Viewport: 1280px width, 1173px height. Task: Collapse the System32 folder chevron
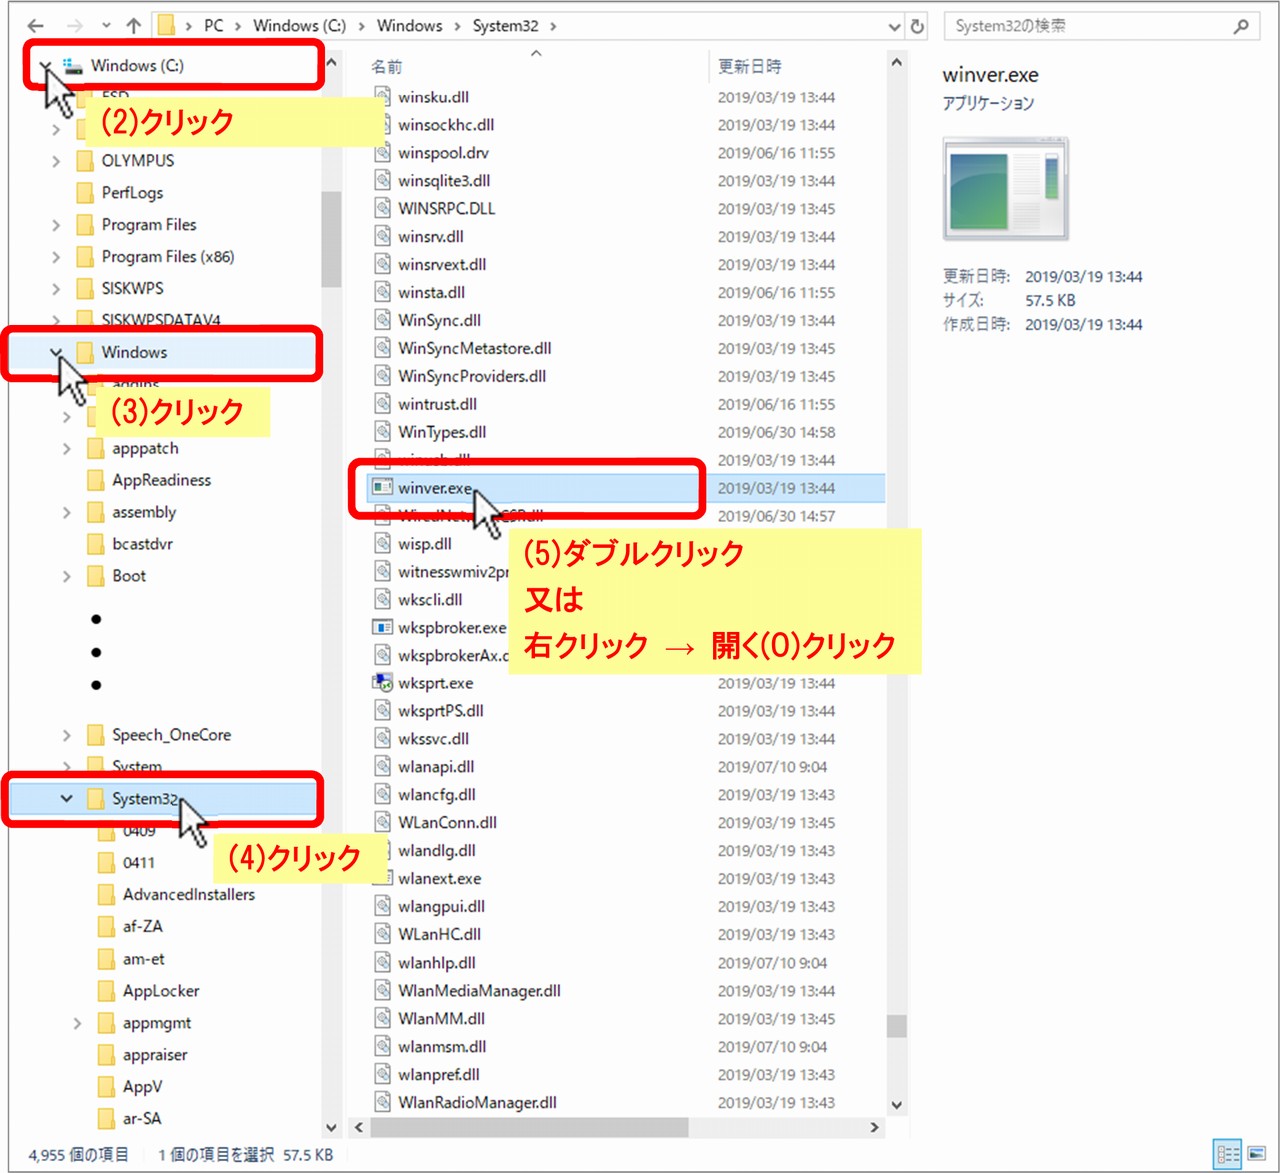click(x=66, y=798)
